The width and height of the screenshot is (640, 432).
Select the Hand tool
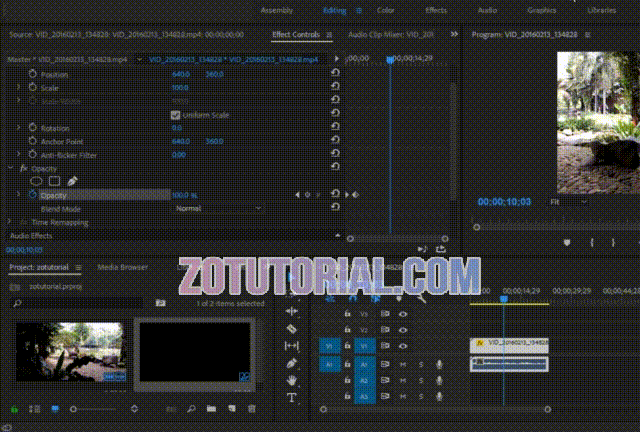tap(291, 381)
